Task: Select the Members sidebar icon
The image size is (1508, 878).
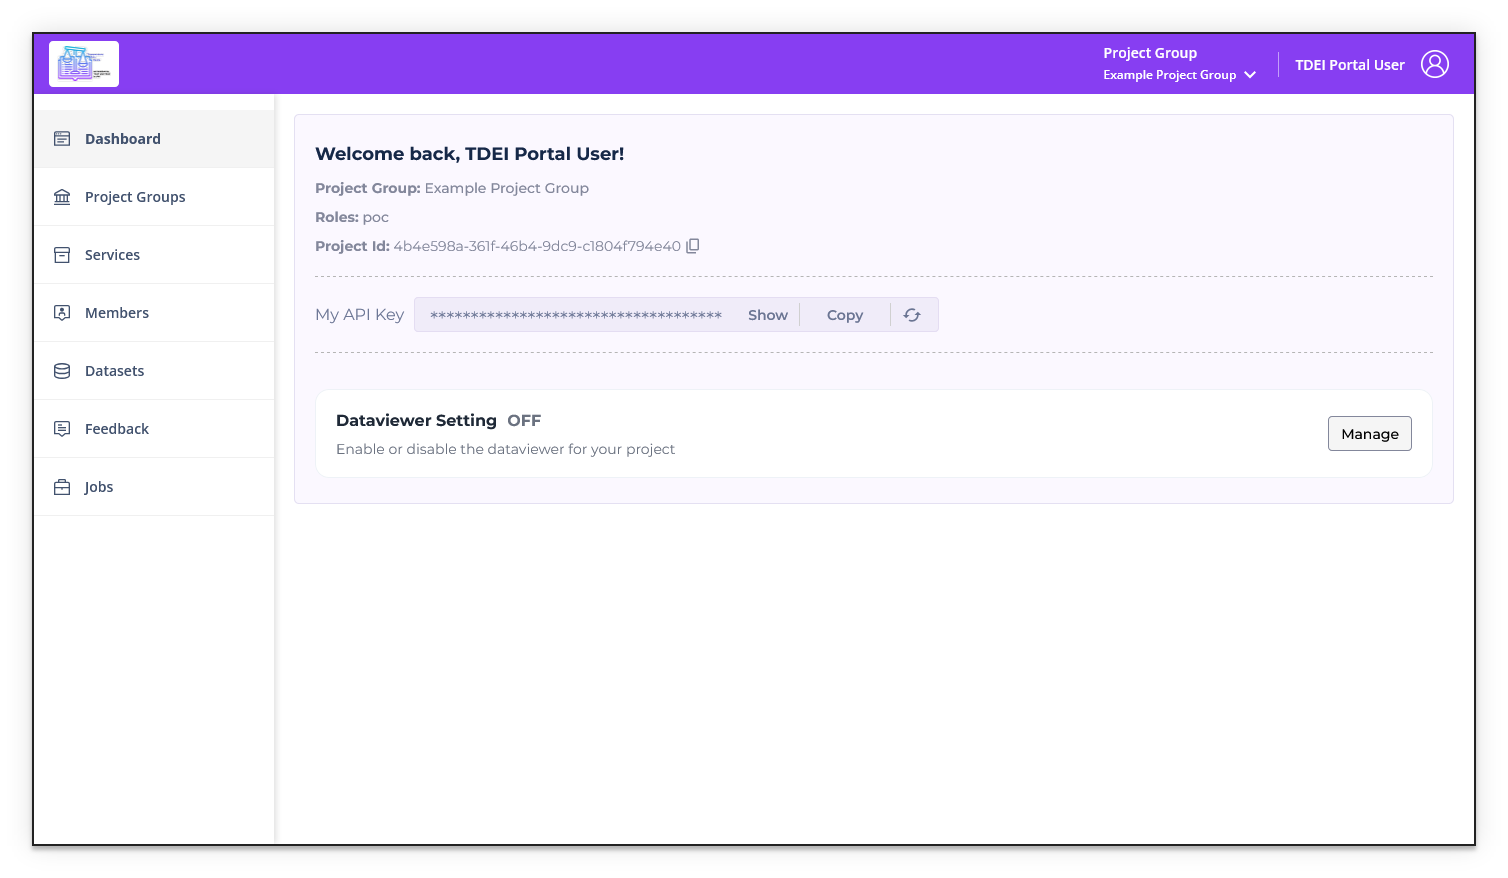Action: coord(61,312)
